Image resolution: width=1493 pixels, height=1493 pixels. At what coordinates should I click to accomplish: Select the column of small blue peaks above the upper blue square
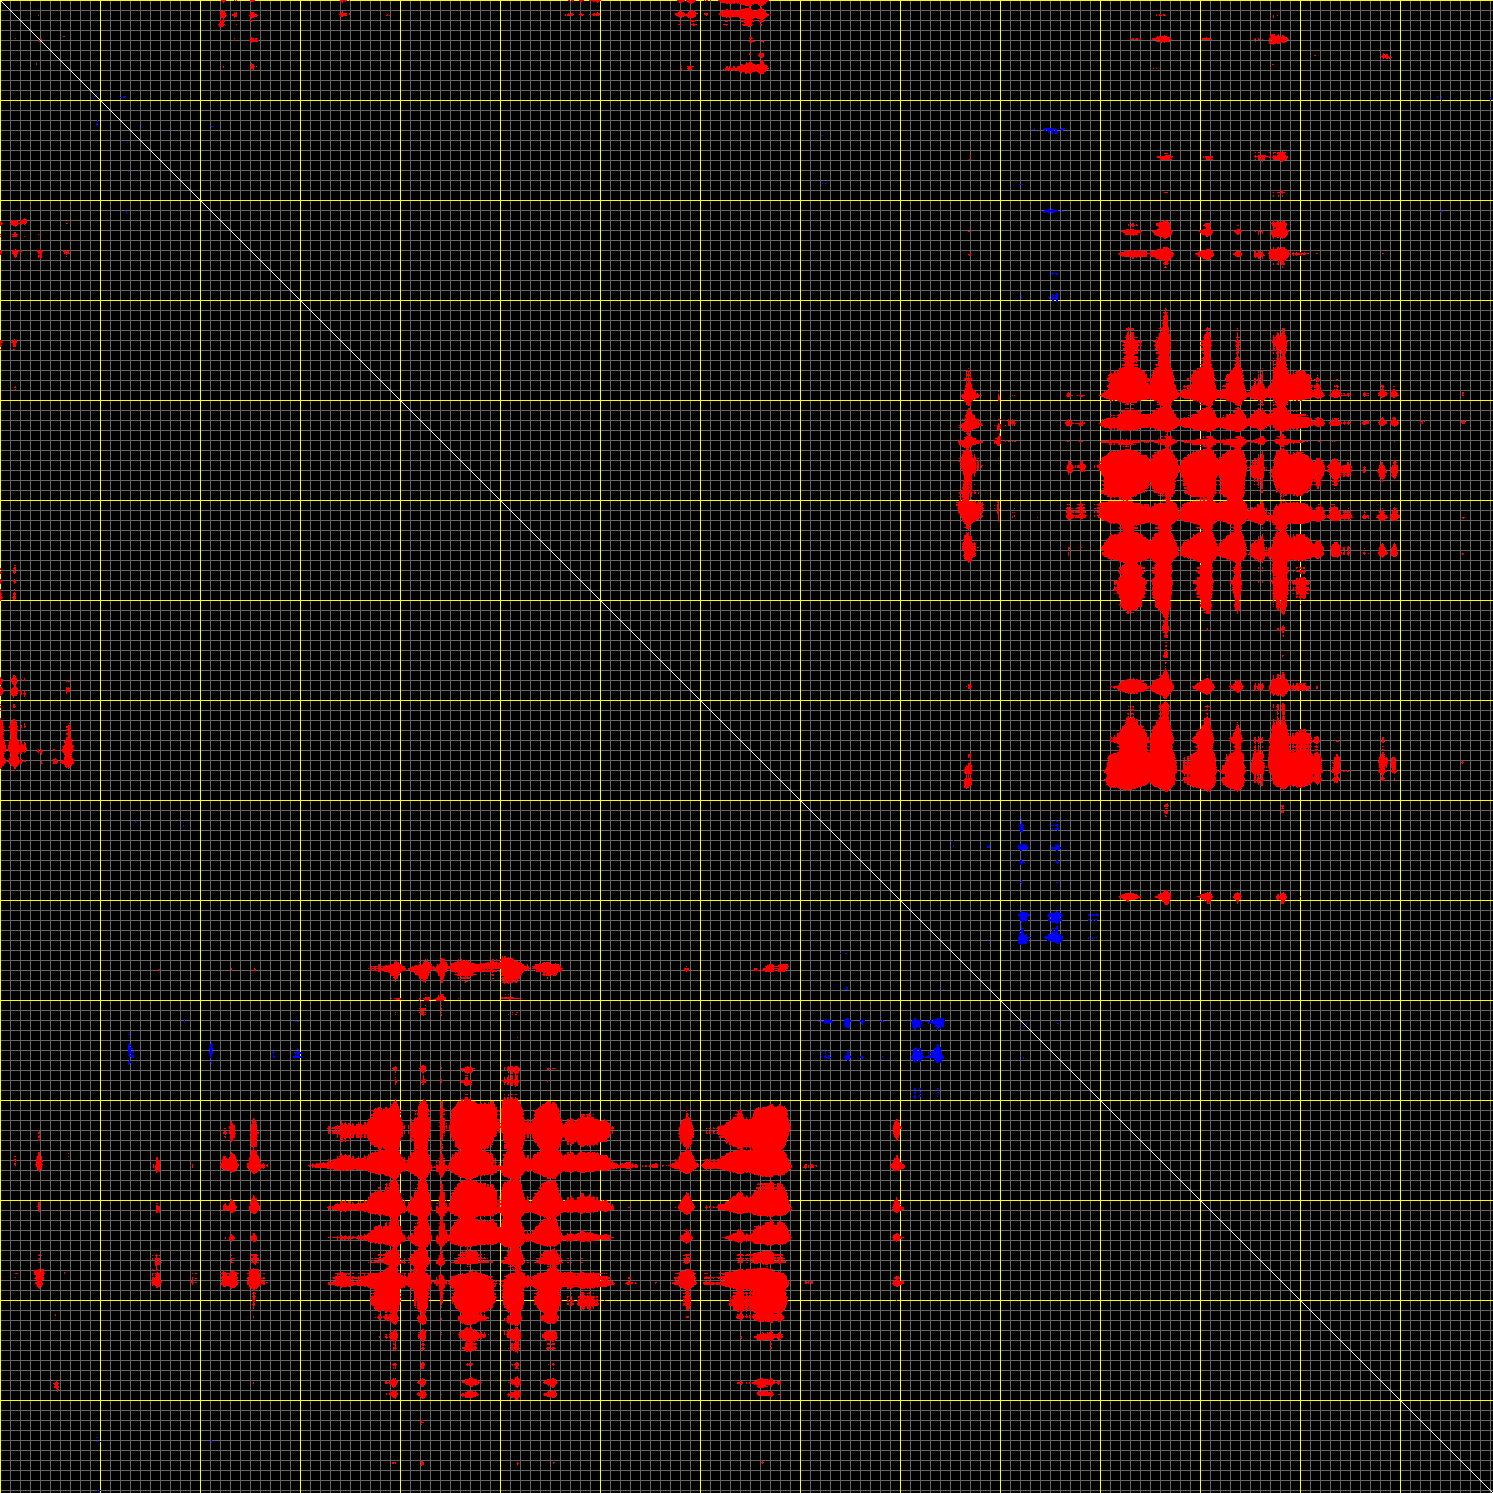pos(1053,212)
